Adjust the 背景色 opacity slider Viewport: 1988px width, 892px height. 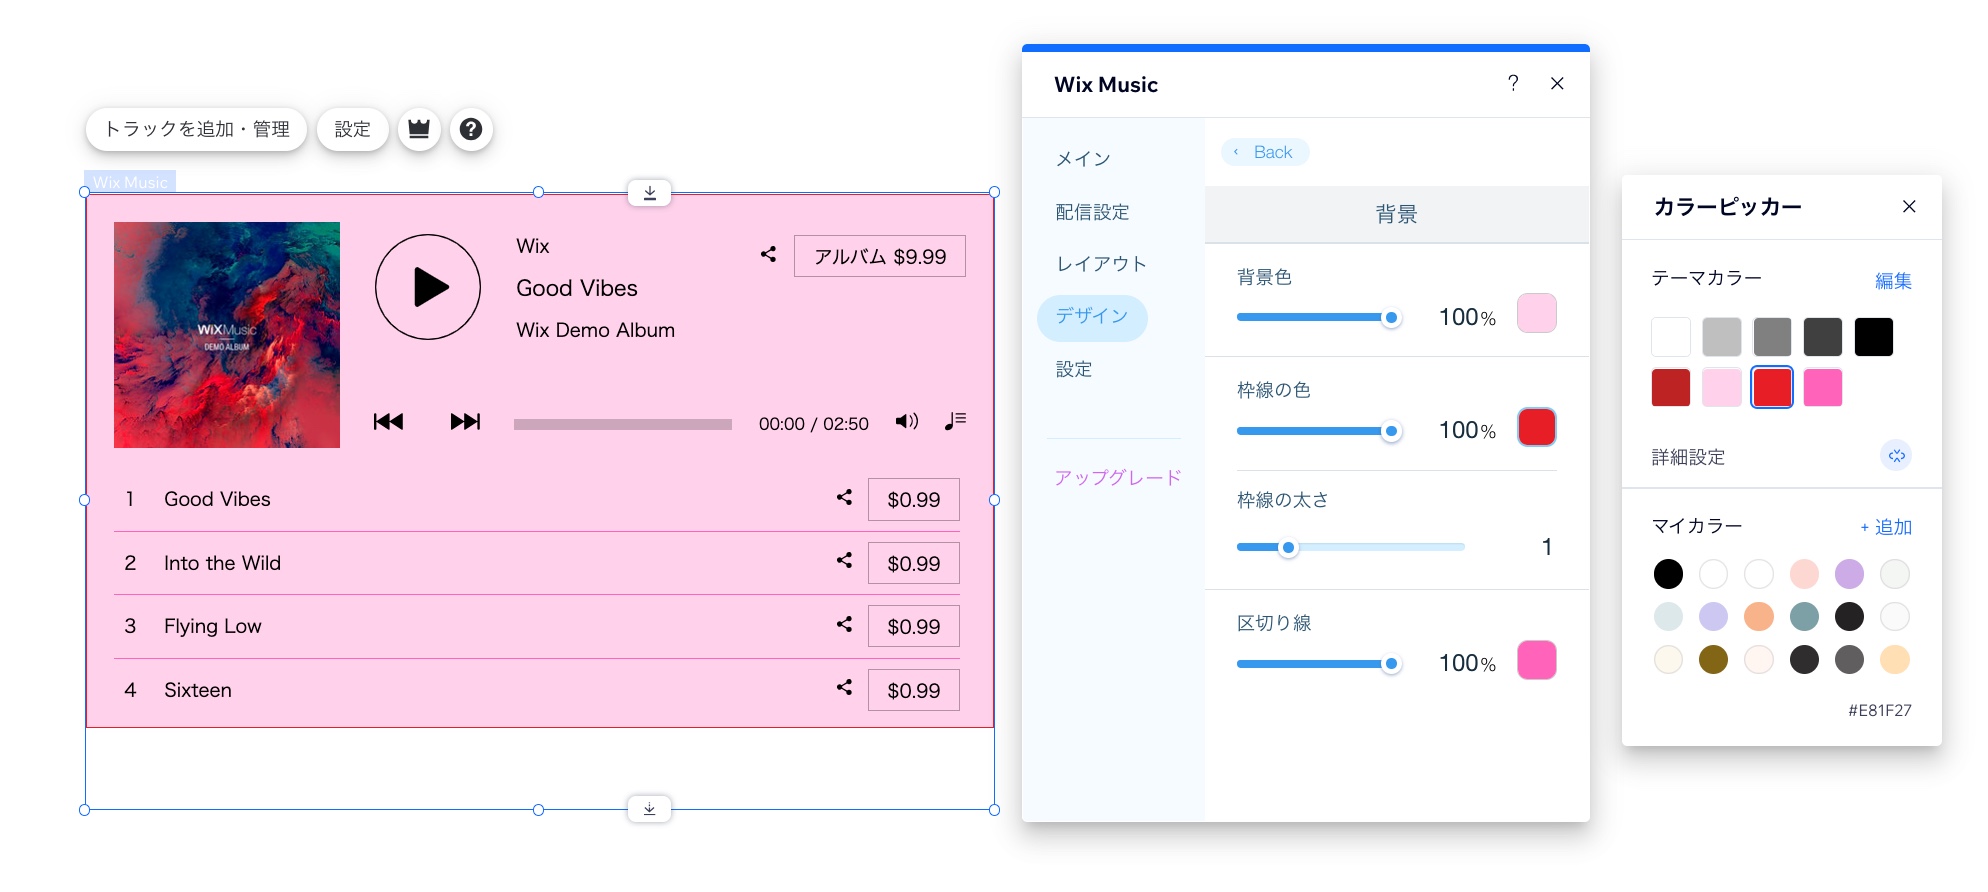(x=1319, y=317)
